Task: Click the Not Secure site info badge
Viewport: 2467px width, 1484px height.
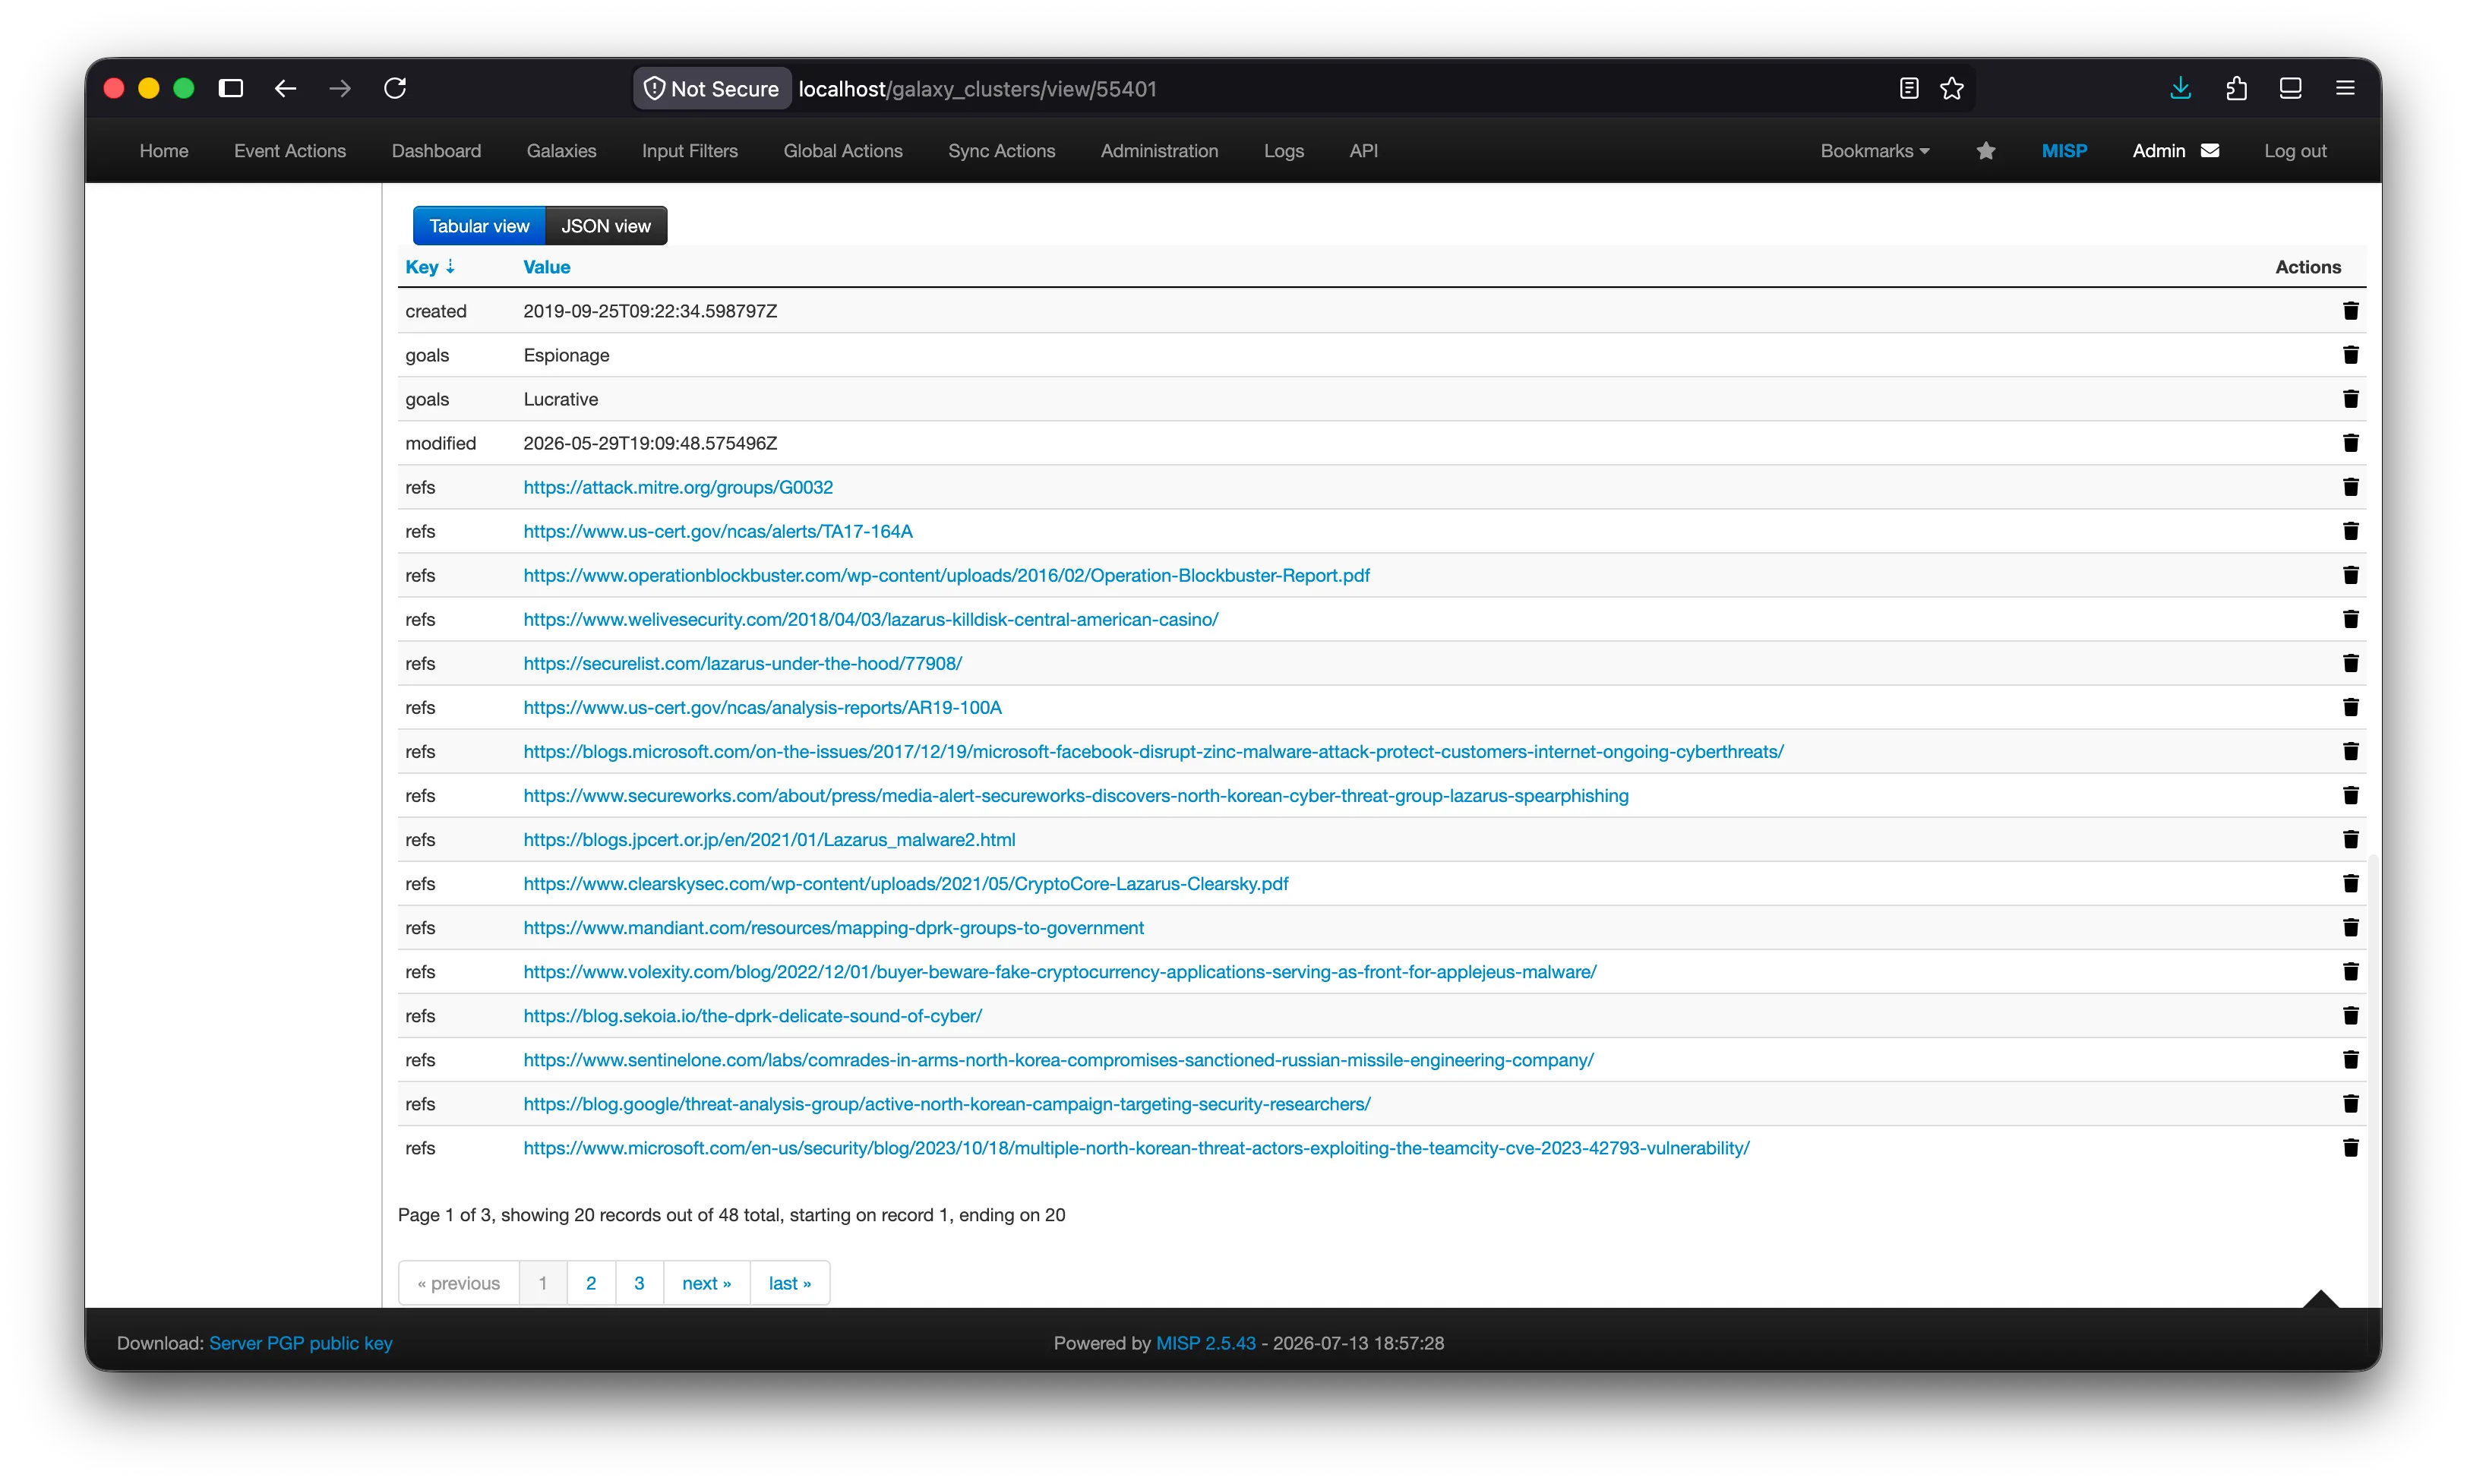Action: tap(712, 89)
